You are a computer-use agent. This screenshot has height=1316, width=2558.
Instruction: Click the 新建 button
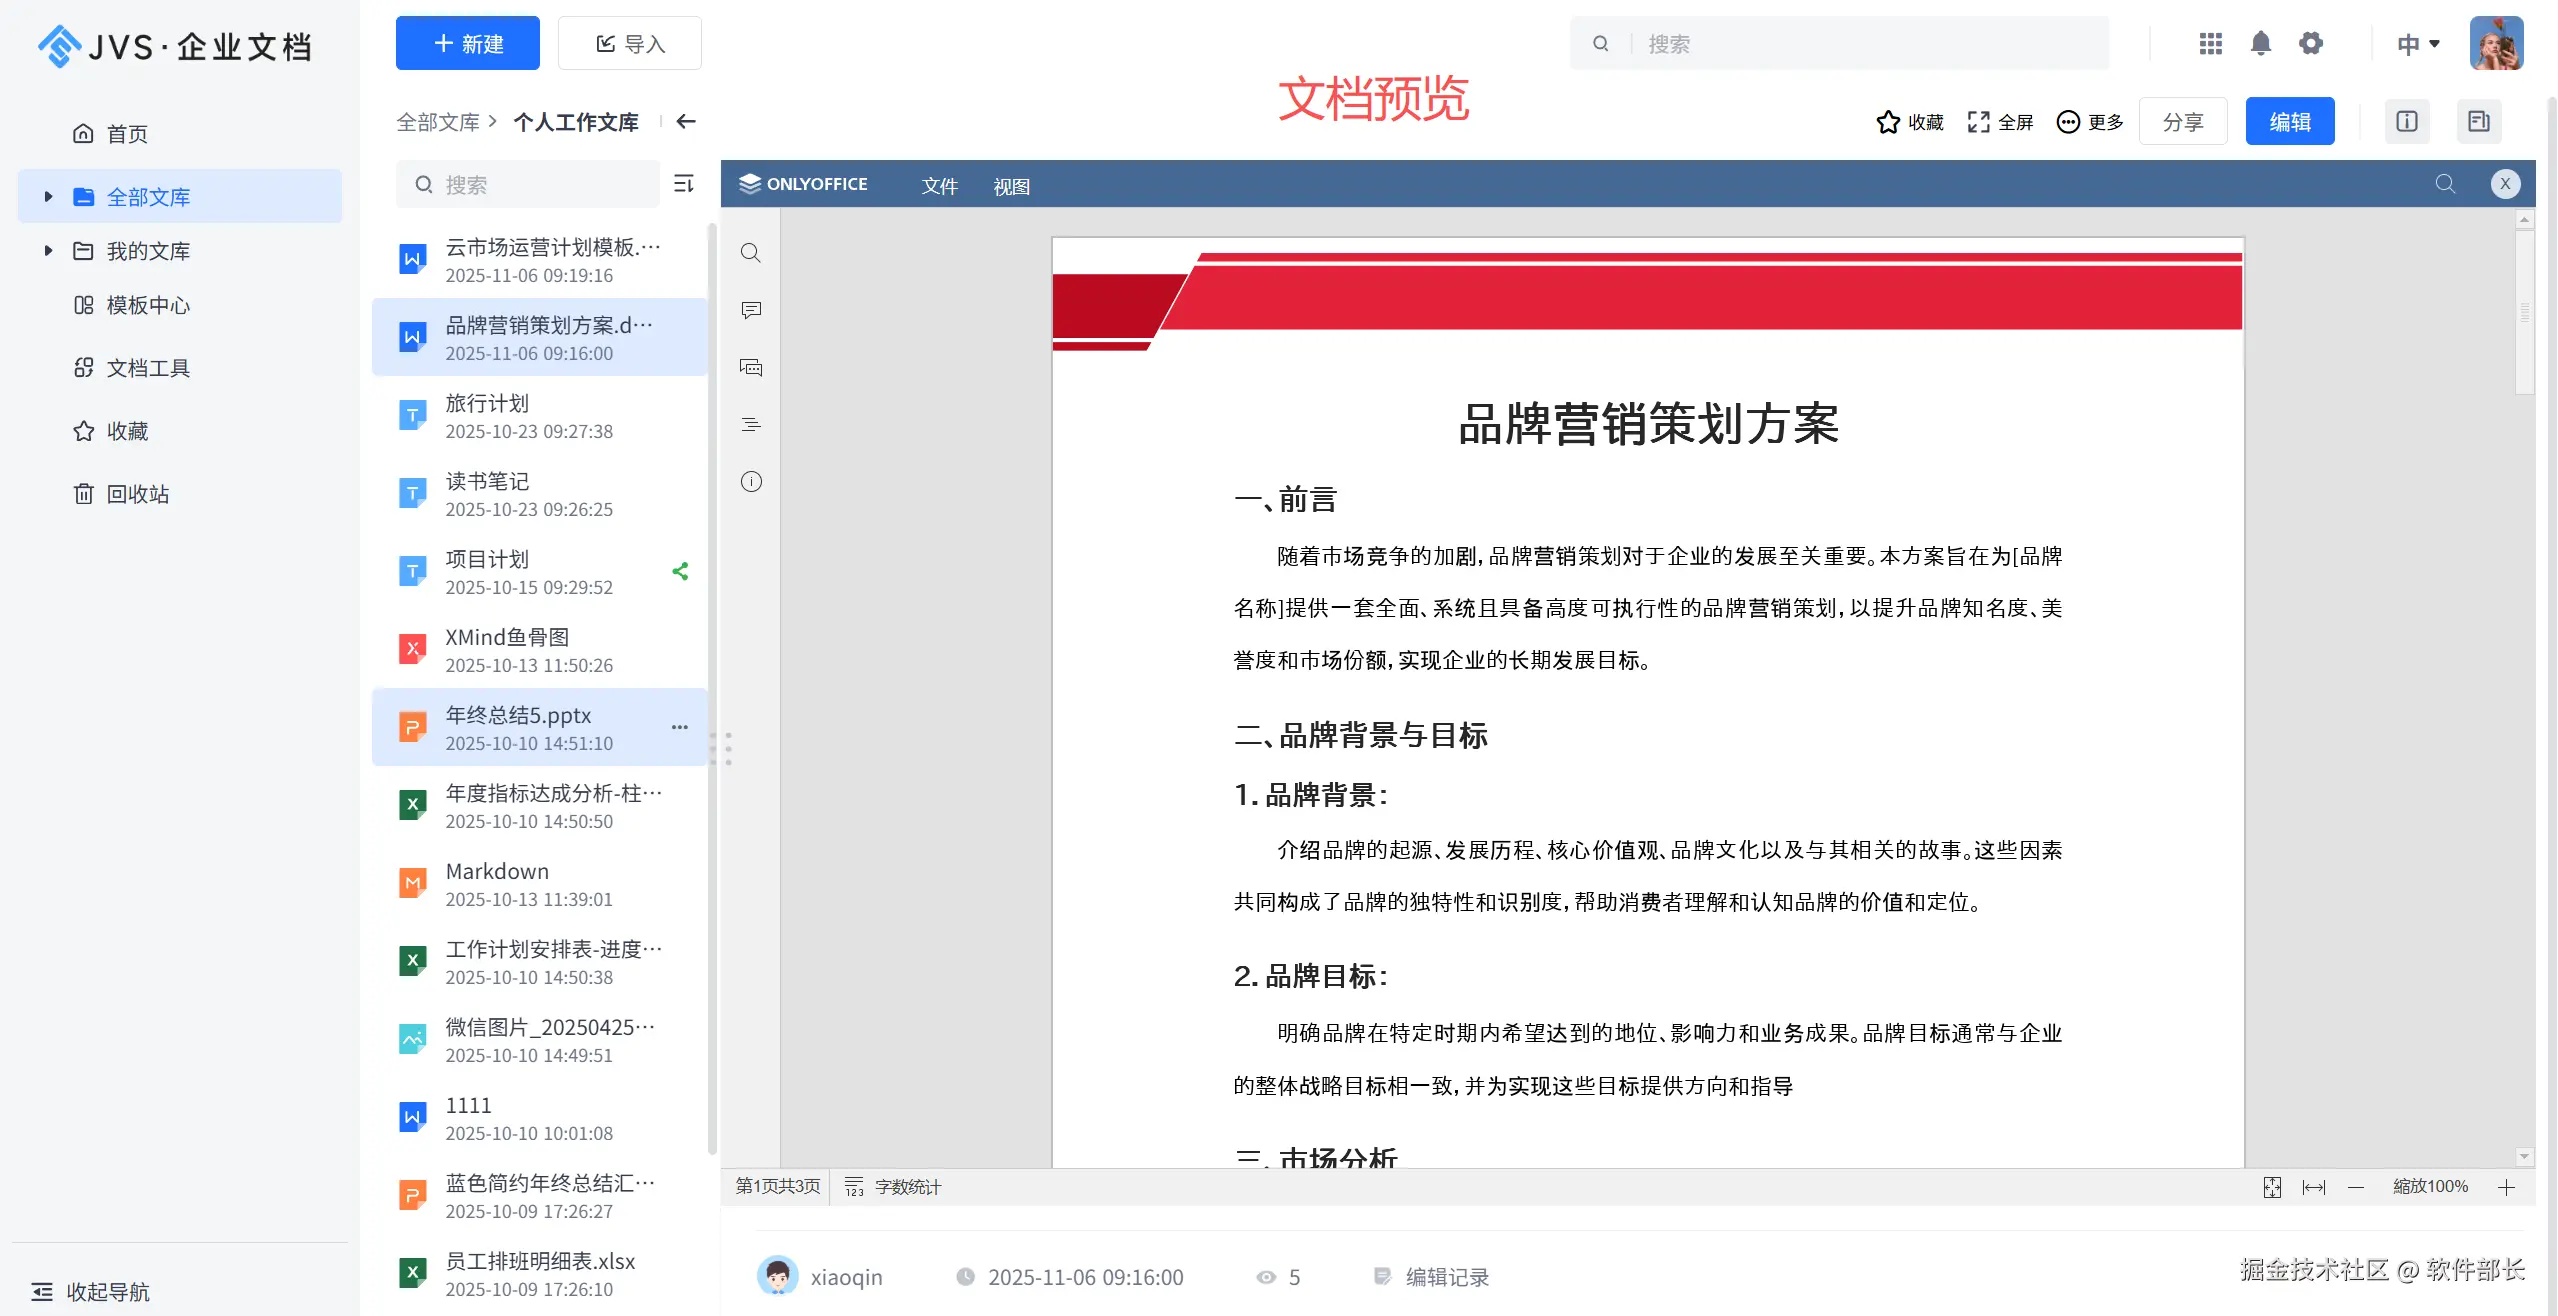[x=467, y=44]
